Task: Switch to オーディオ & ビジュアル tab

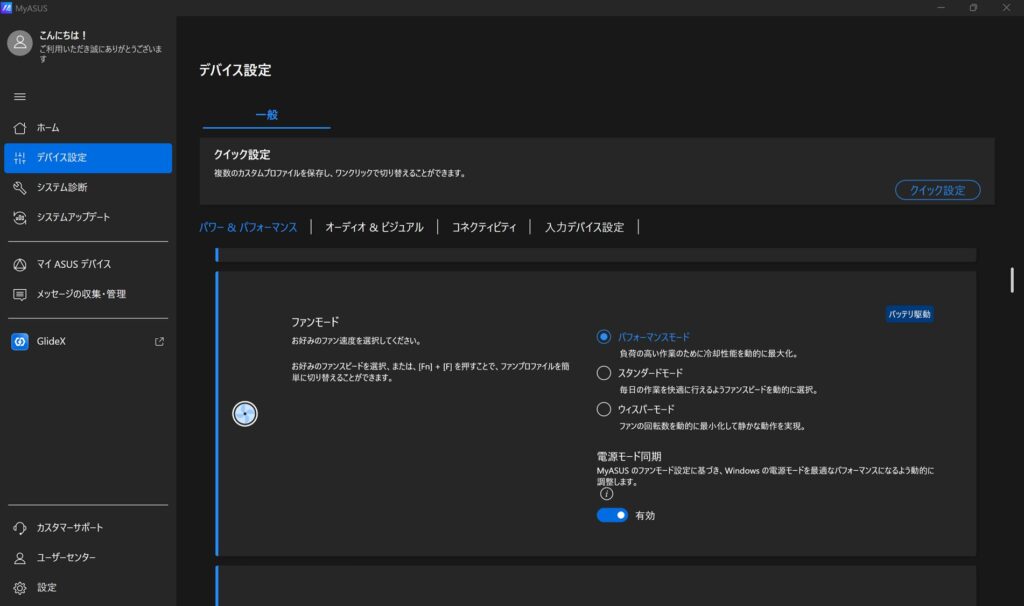Action: (x=374, y=227)
